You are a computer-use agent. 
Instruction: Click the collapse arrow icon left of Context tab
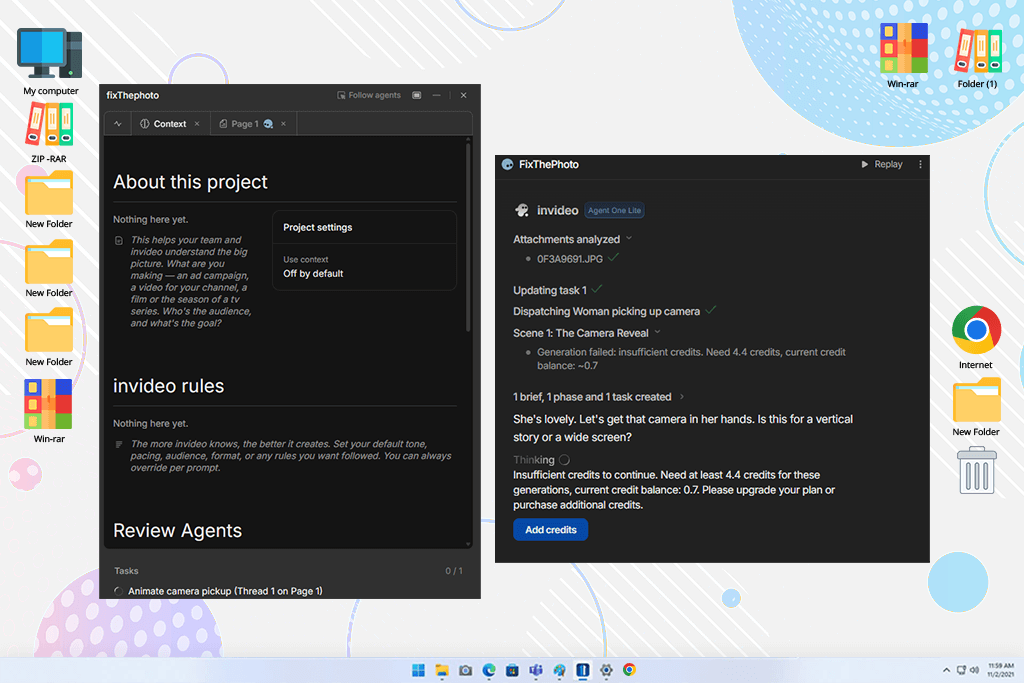tap(118, 123)
